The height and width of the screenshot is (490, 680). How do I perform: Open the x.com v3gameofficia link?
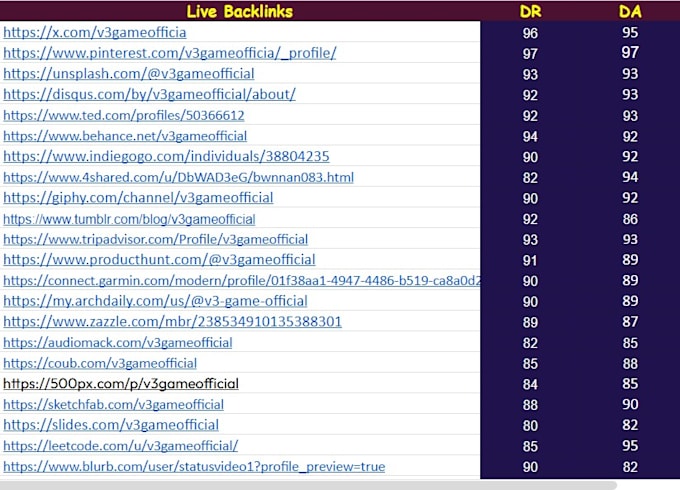95,33
